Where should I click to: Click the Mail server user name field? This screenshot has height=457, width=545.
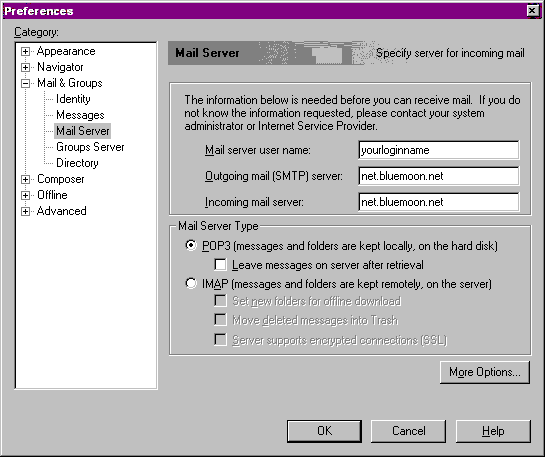click(439, 150)
